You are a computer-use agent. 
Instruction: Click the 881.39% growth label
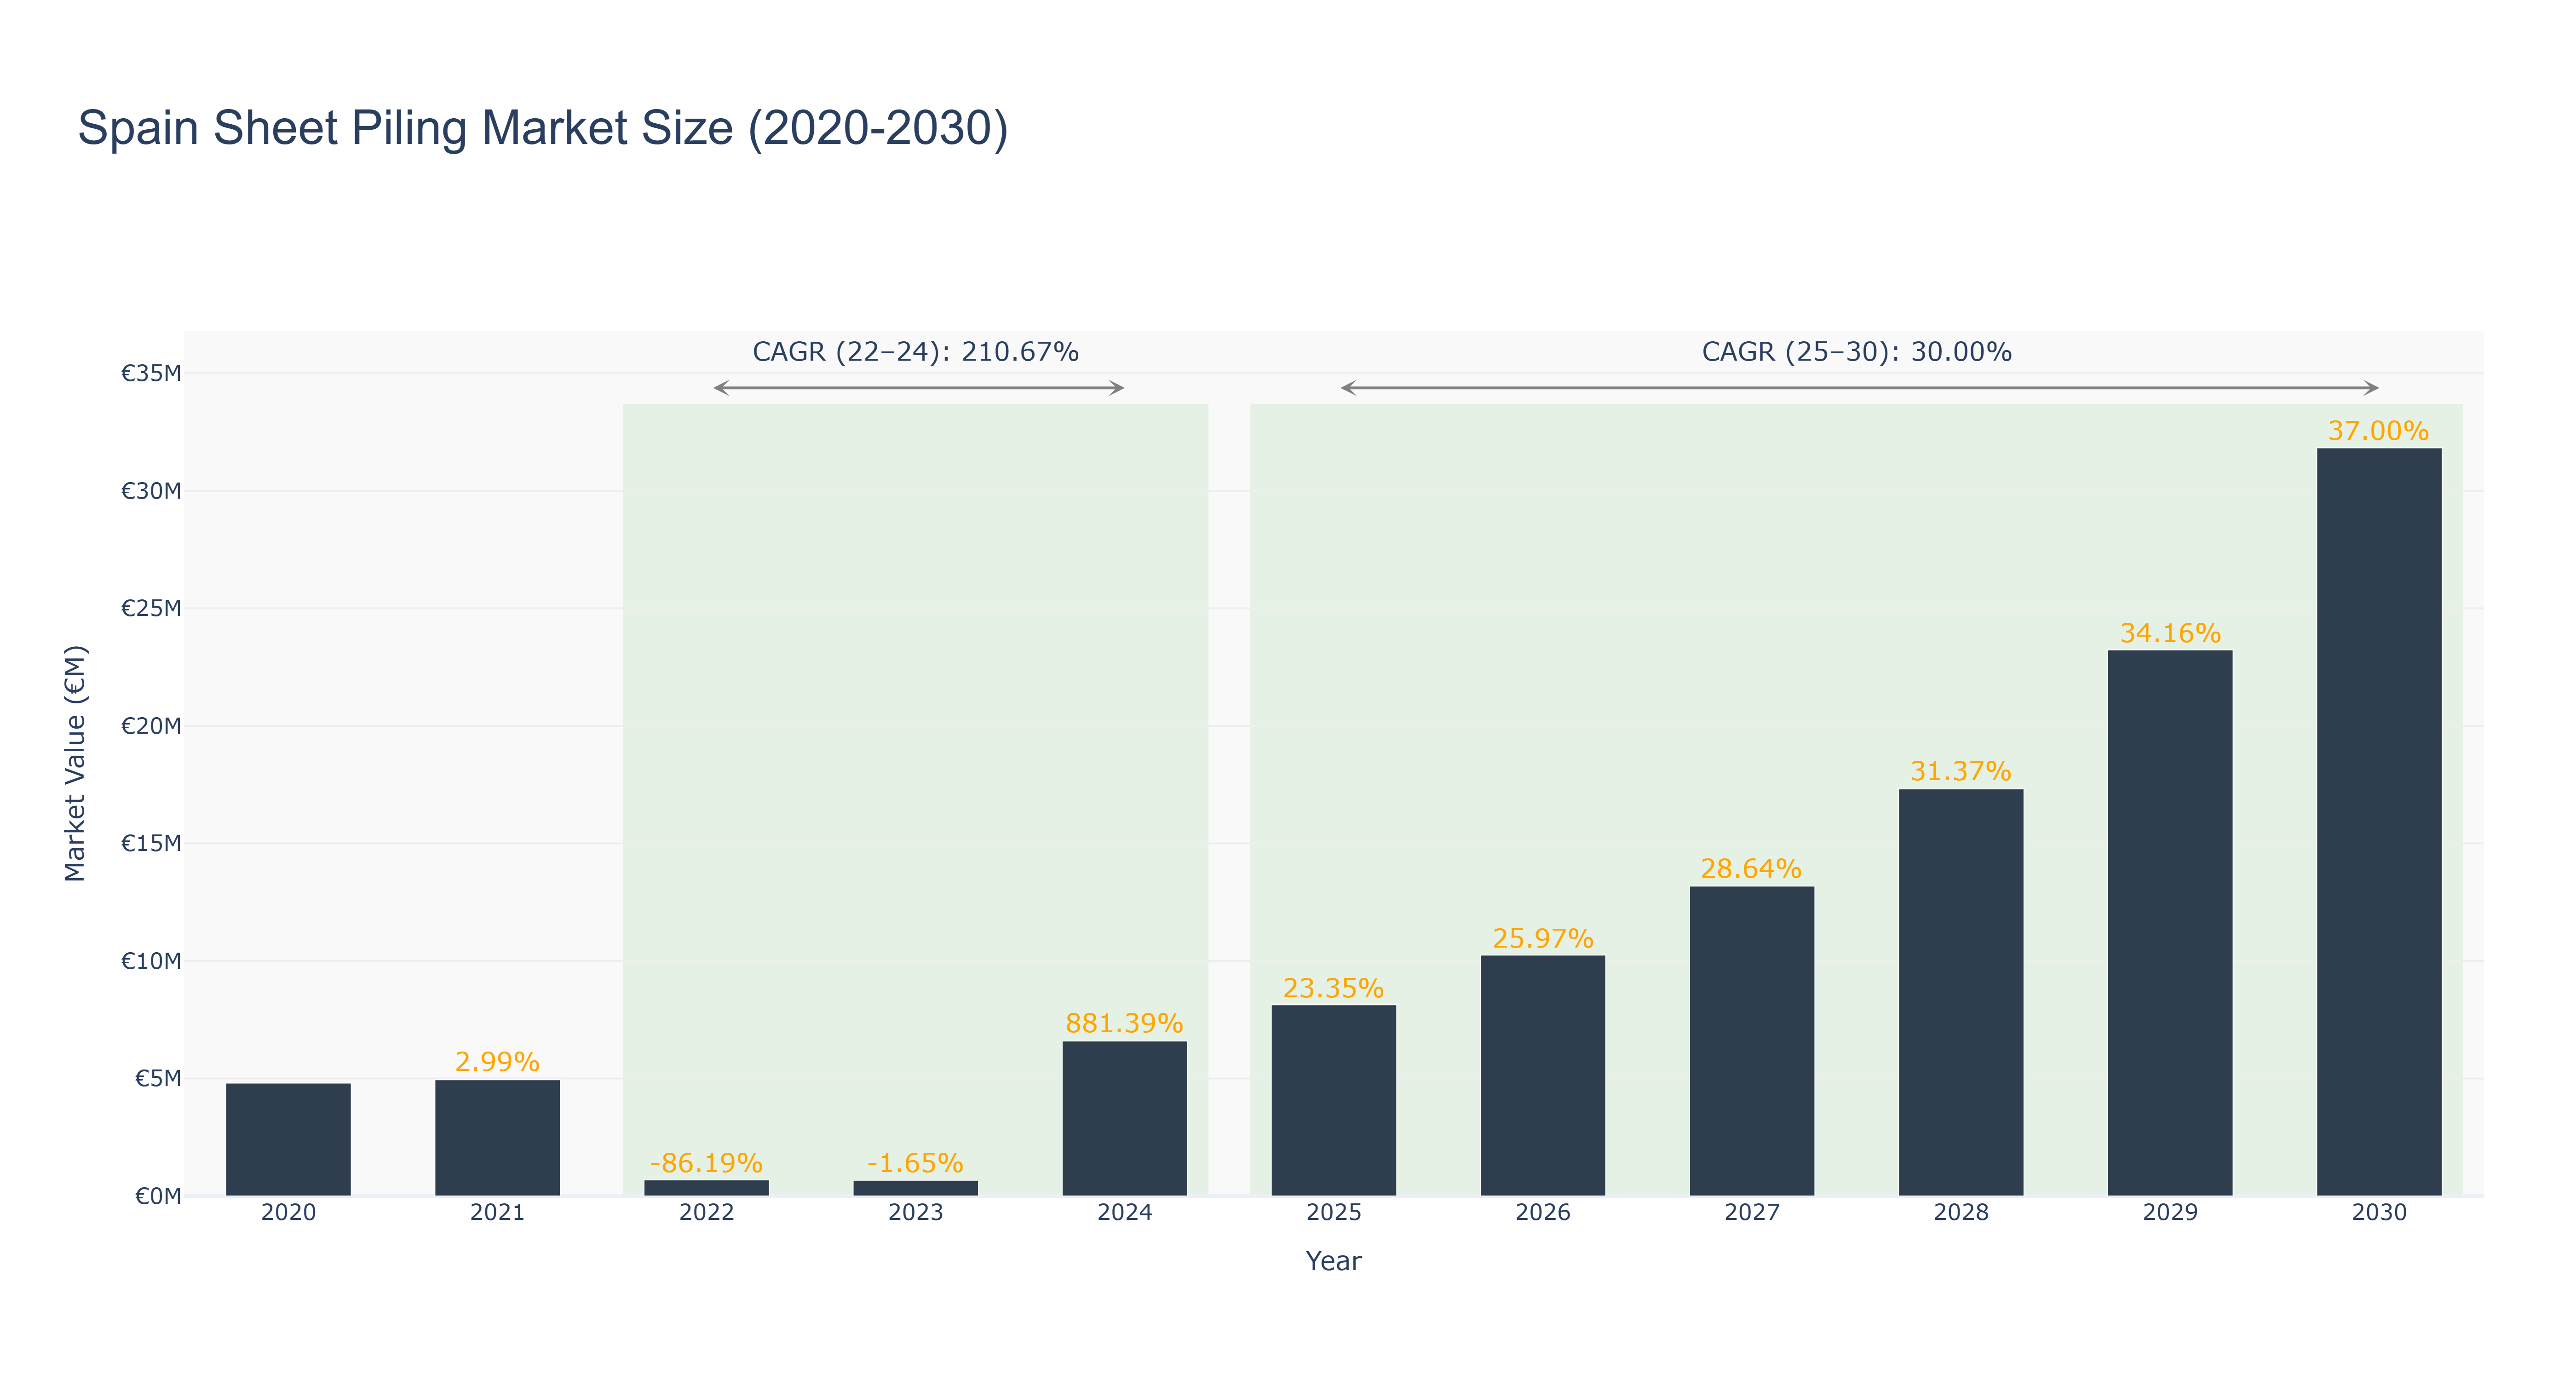tap(1125, 1023)
